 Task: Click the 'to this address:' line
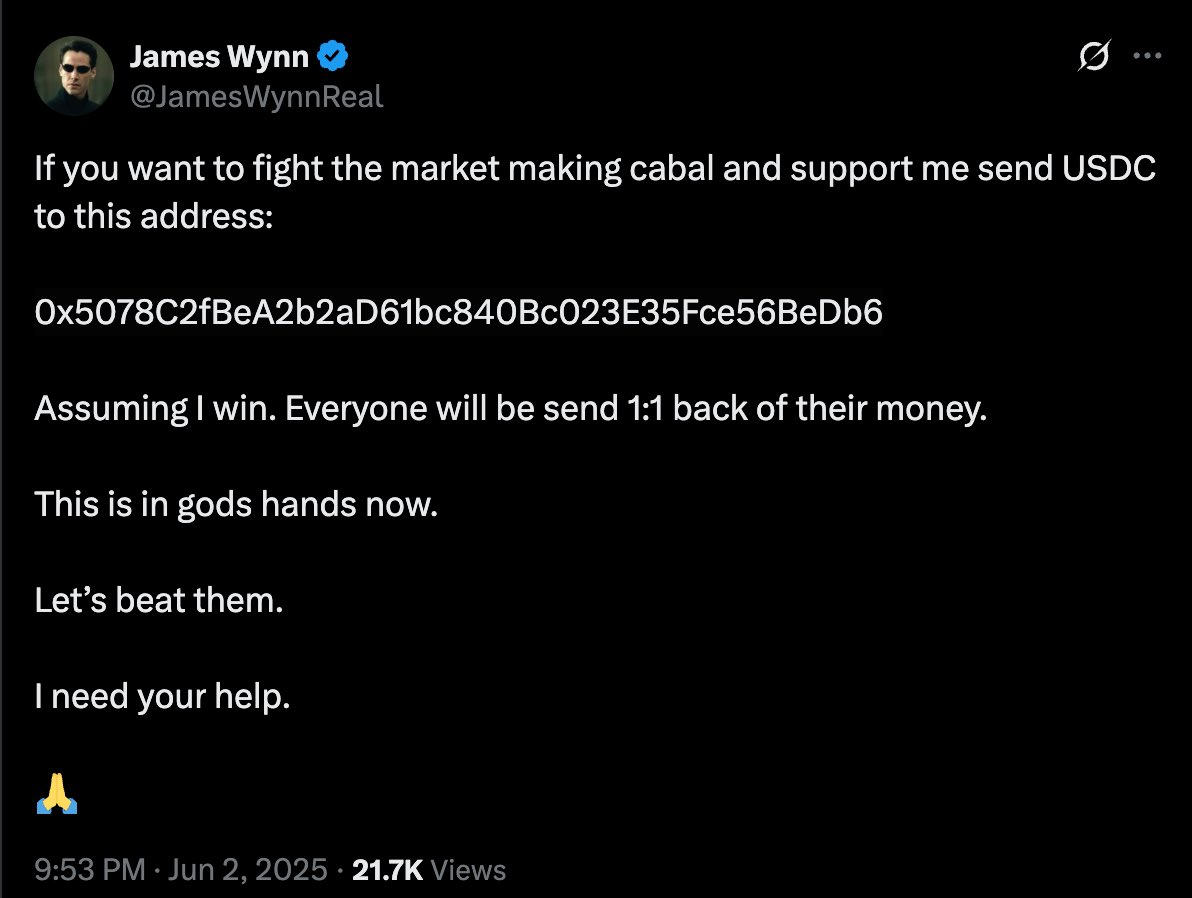pos(154,216)
